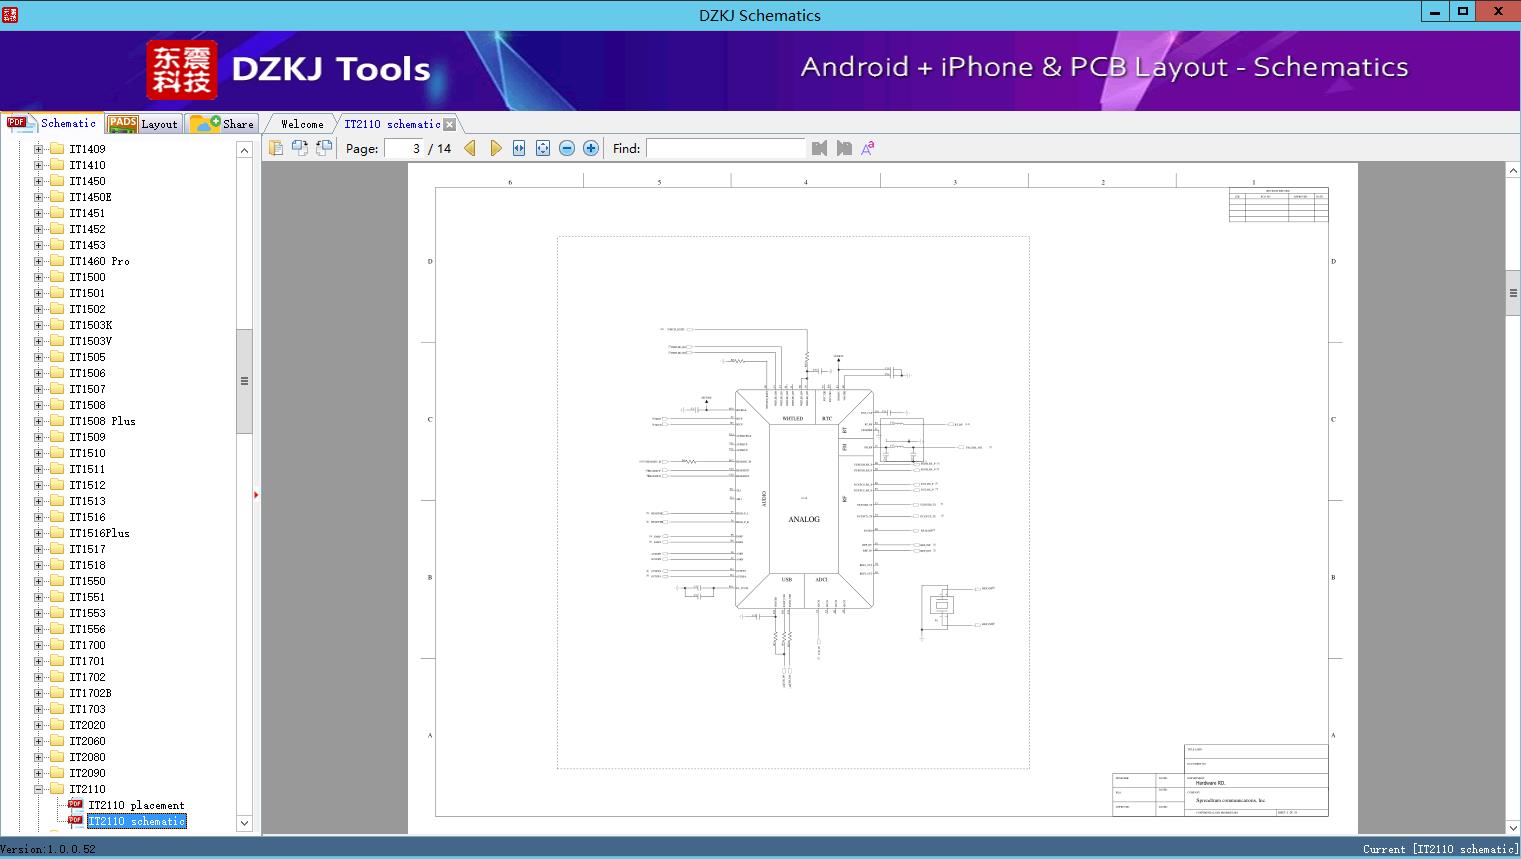Go to previous page with yellow arrow icon

[x=471, y=147]
